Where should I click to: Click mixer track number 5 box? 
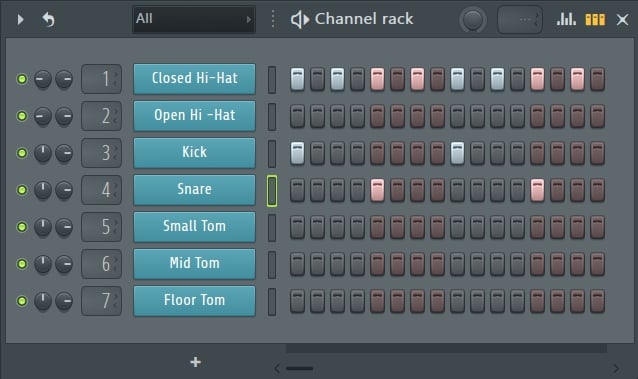pyautogui.click(x=101, y=227)
